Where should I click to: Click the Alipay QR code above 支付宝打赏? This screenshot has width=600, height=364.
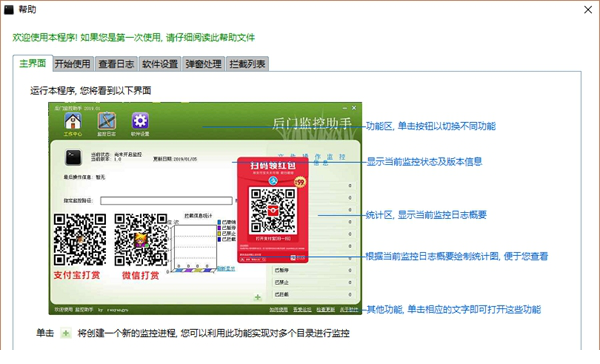80,240
